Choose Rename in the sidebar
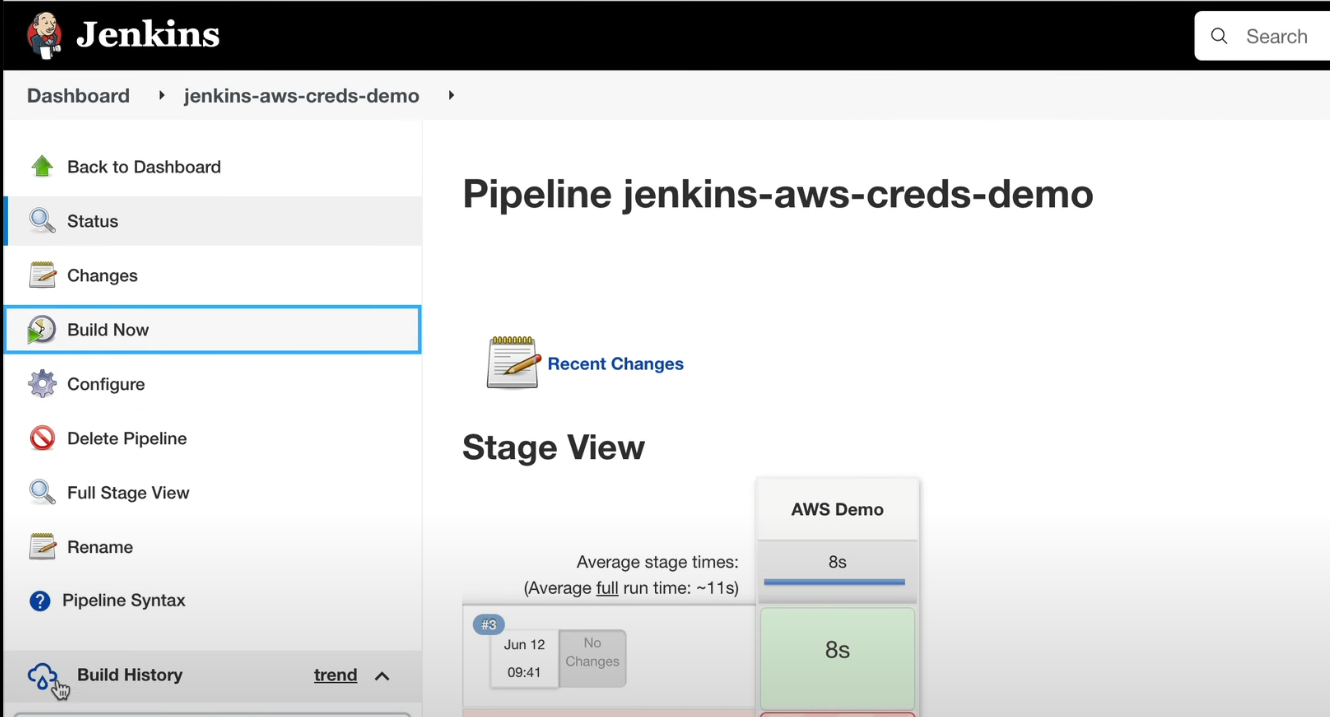 (x=100, y=547)
